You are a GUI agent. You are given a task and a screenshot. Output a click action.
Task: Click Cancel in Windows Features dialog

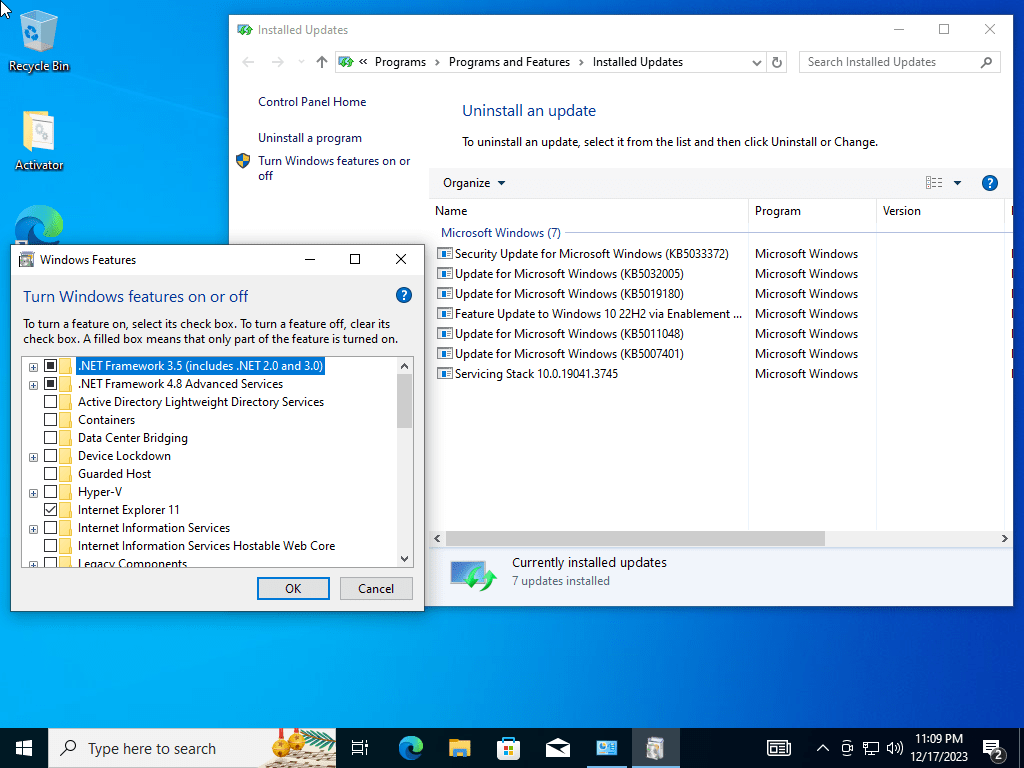(x=376, y=588)
